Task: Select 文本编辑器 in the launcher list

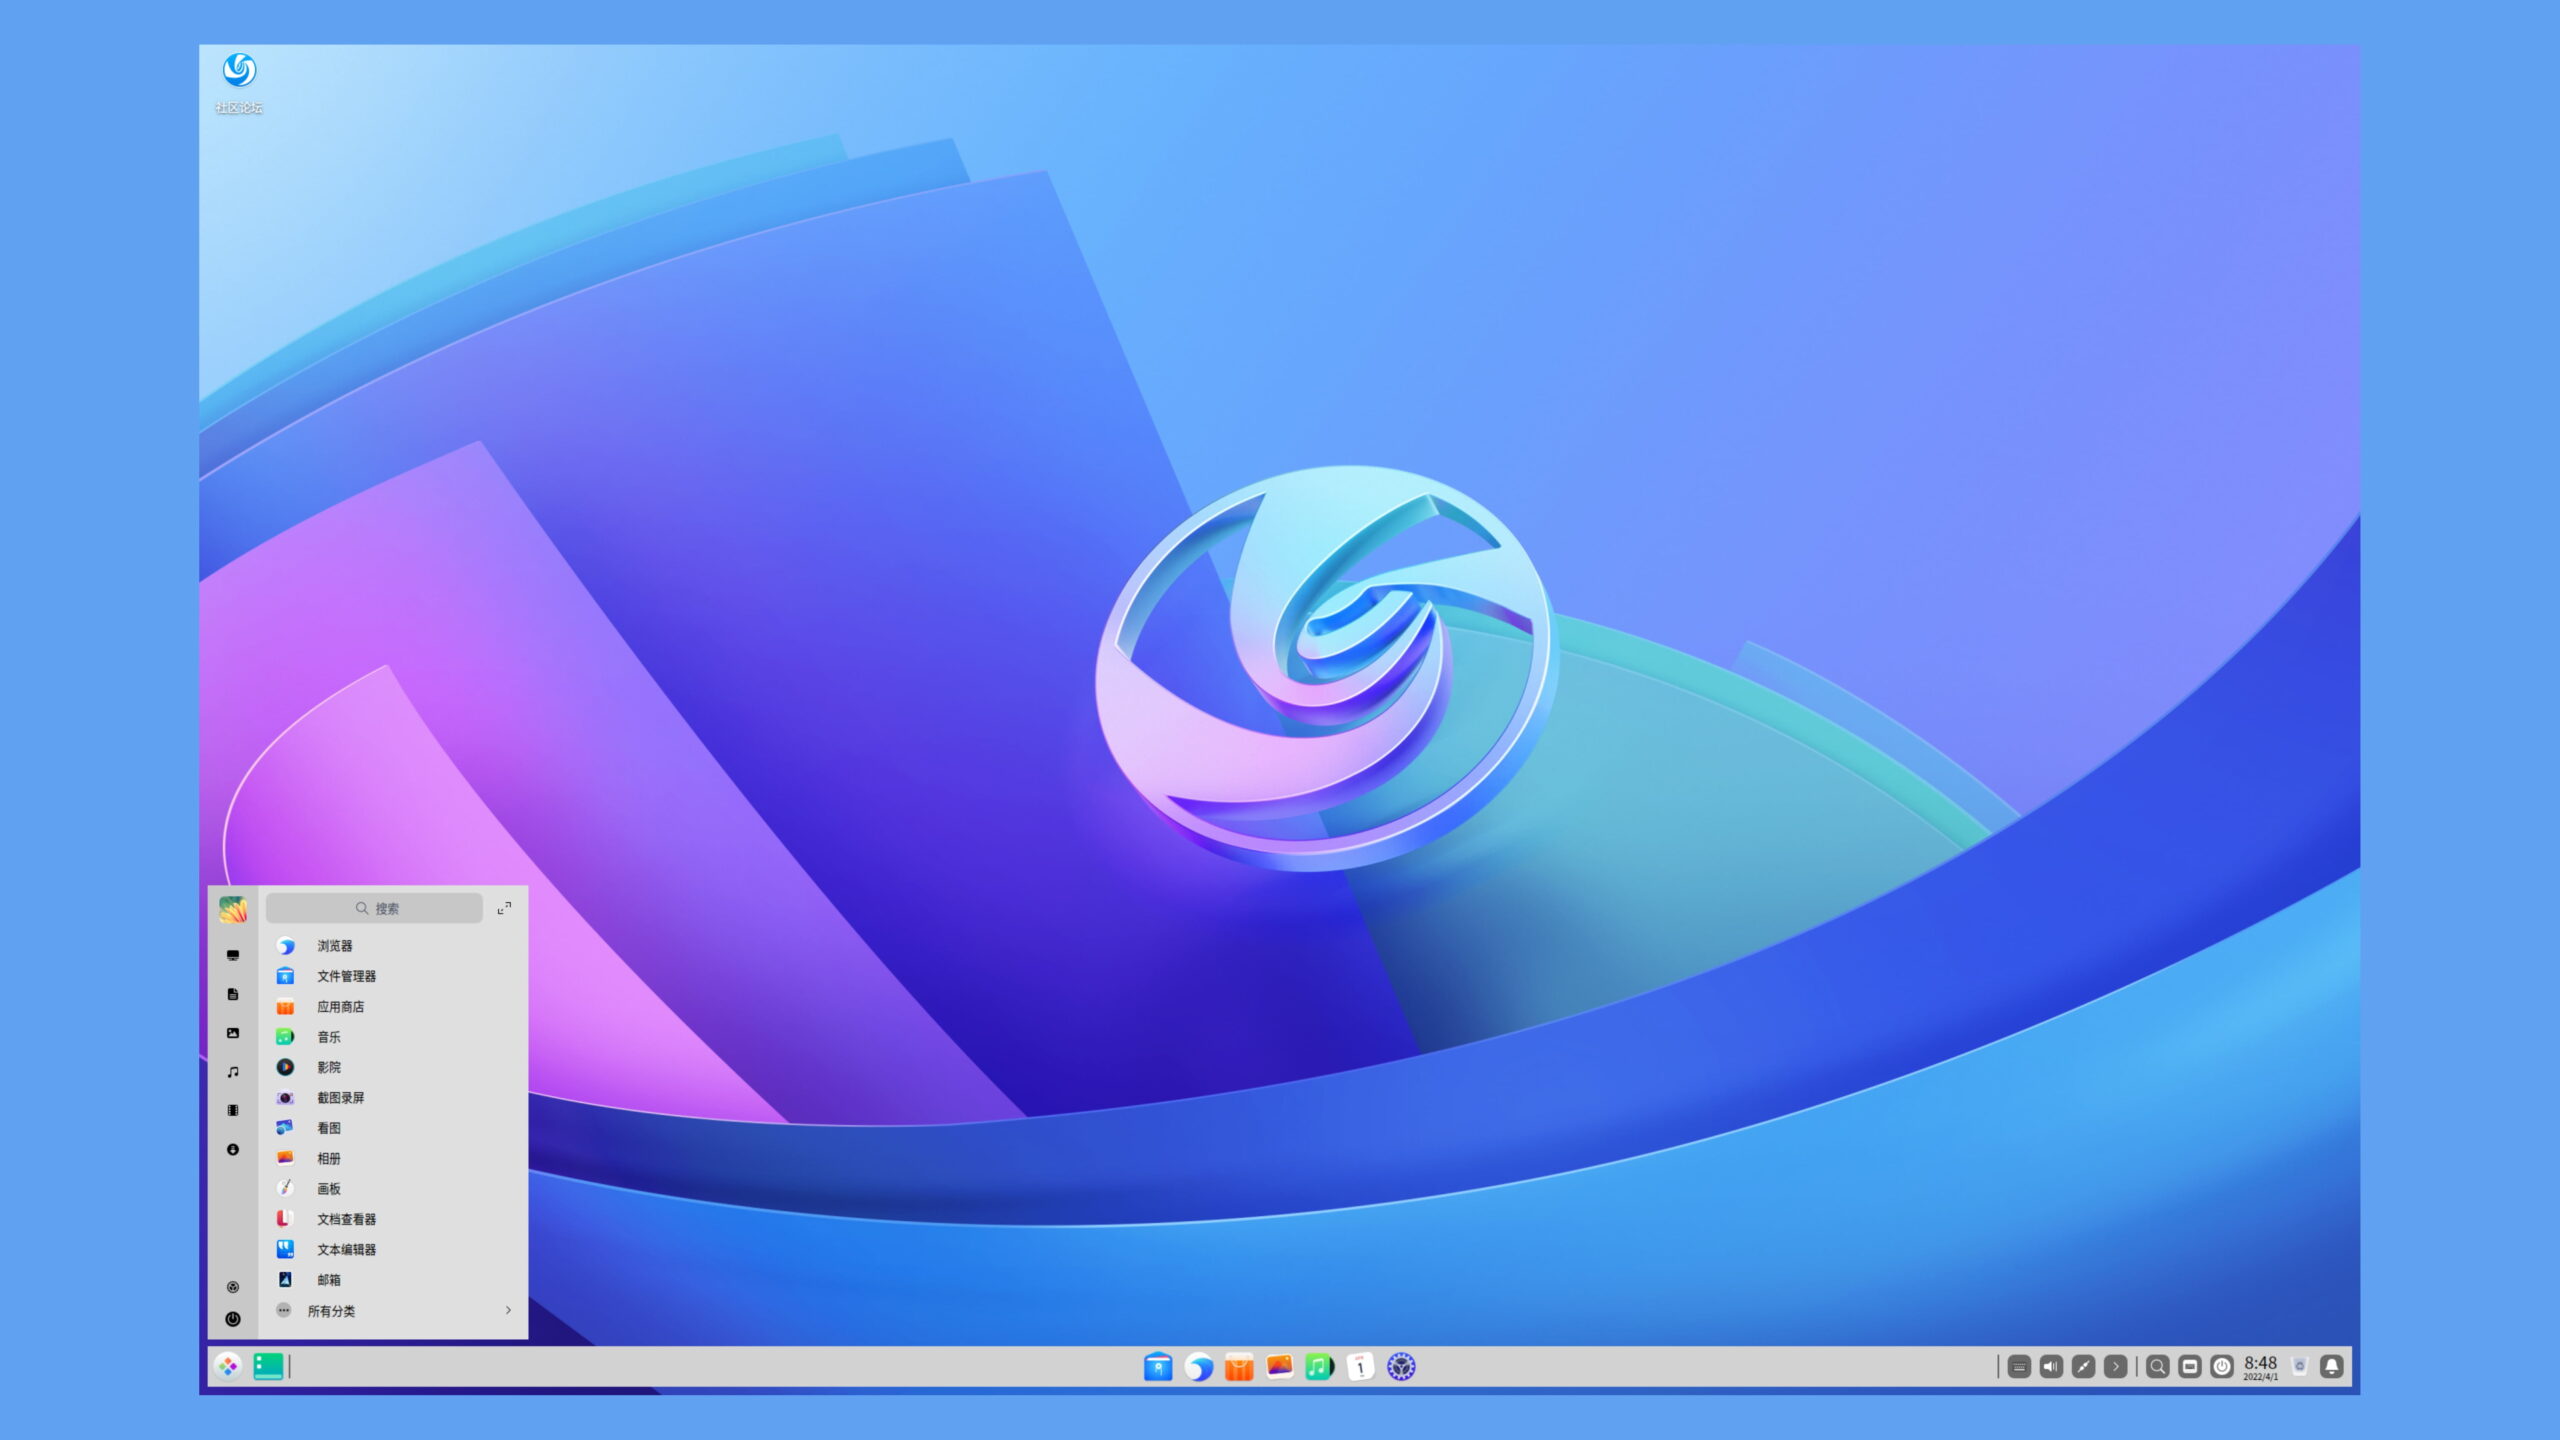Action: click(346, 1249)
